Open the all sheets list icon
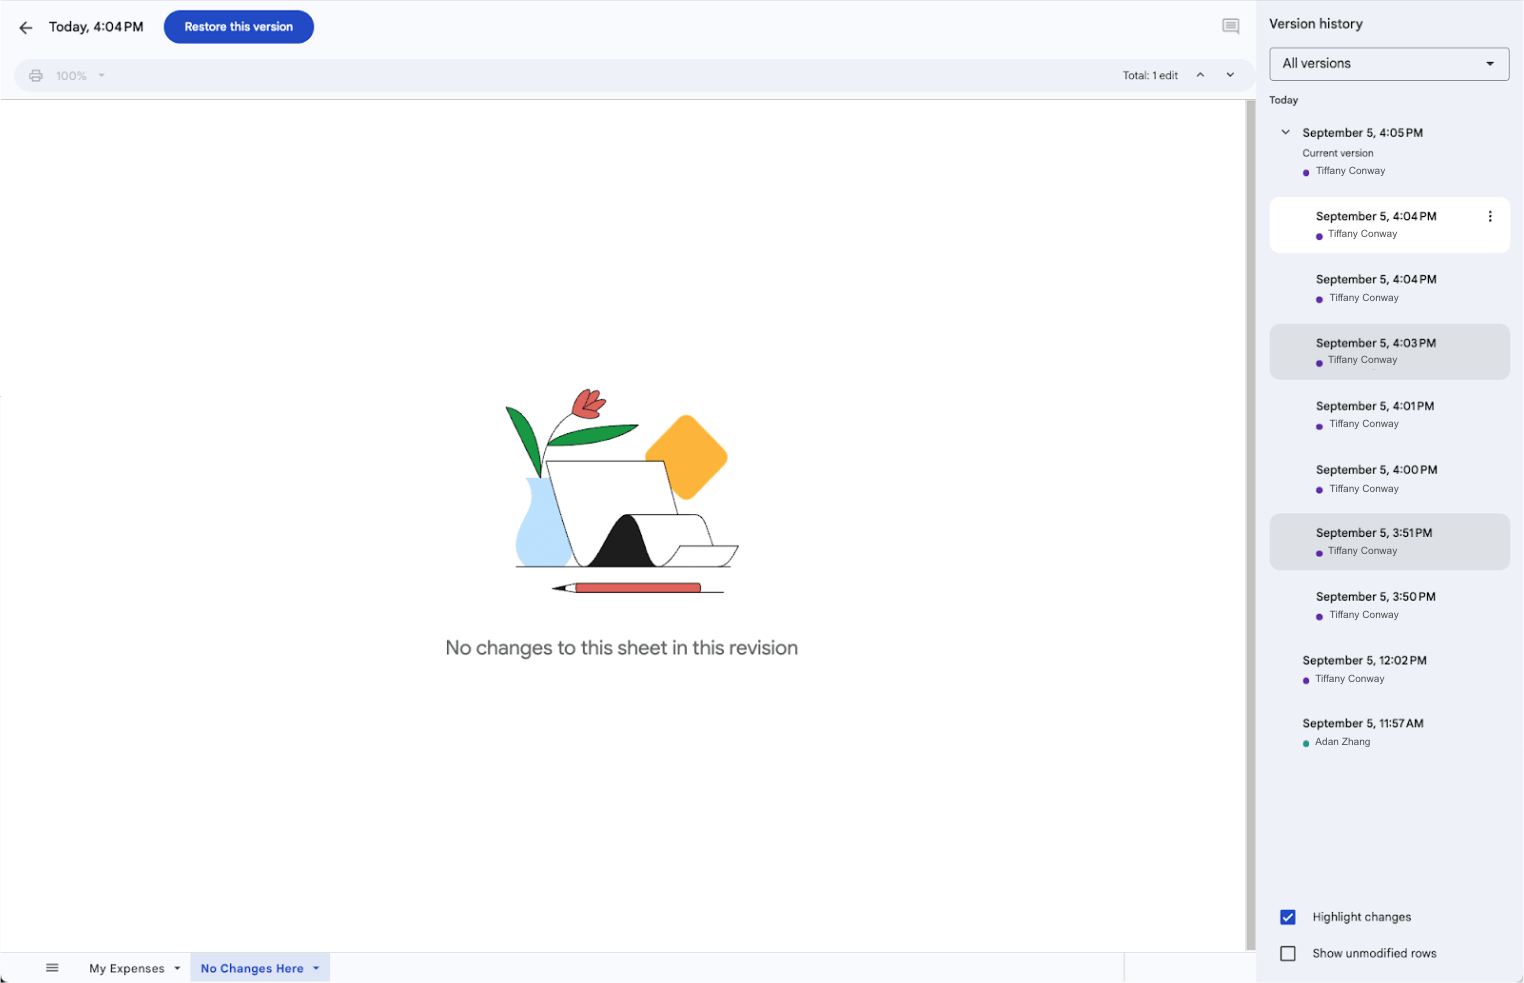The width and height of the screenshot is (1524, 983). coord(52,967)
